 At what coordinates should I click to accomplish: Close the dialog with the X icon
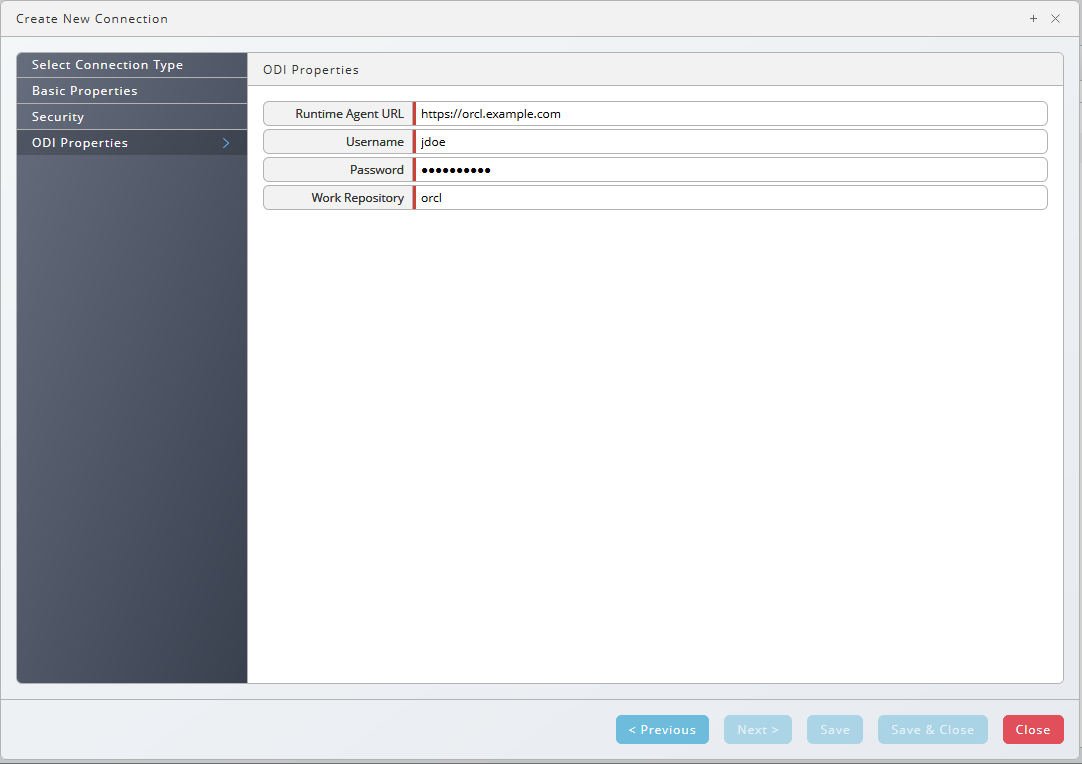tap(1055, 19)
